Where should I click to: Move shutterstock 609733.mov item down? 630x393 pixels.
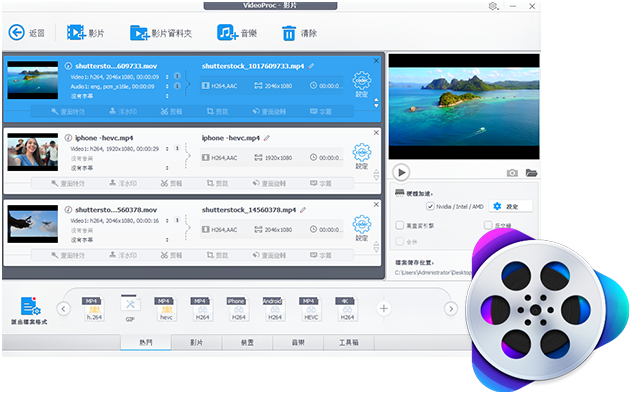point(376,106)
